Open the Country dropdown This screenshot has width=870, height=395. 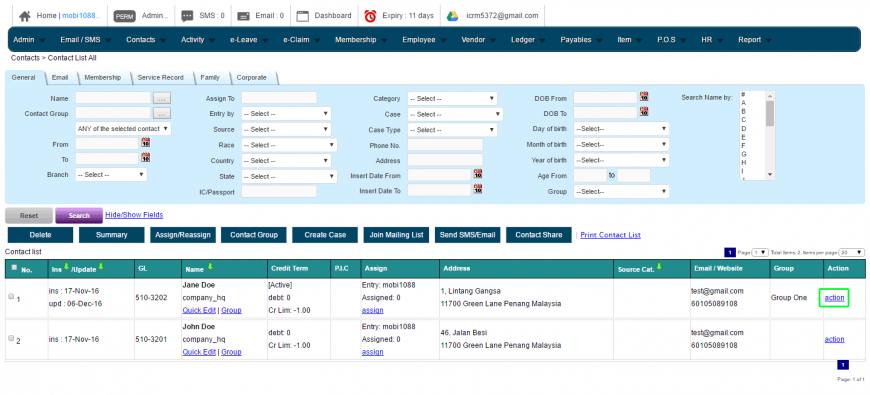pyautogui.click(x=286, y=161)
